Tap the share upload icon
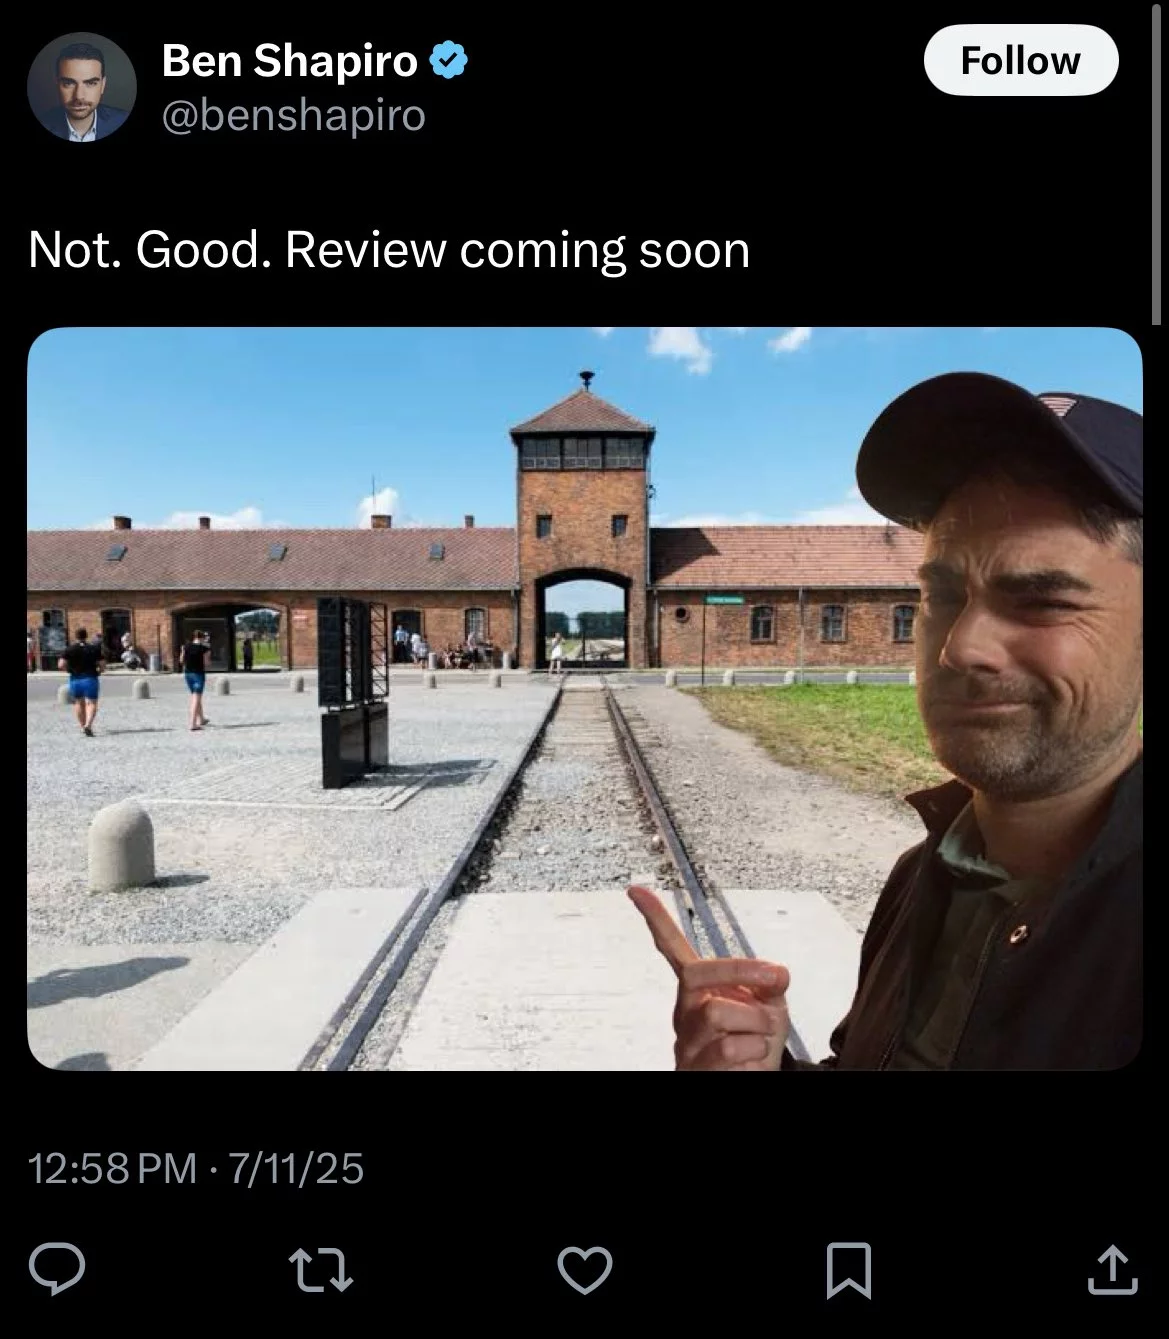The width and height of the screenshot is (1169, 1339). pos(1111,1269)
